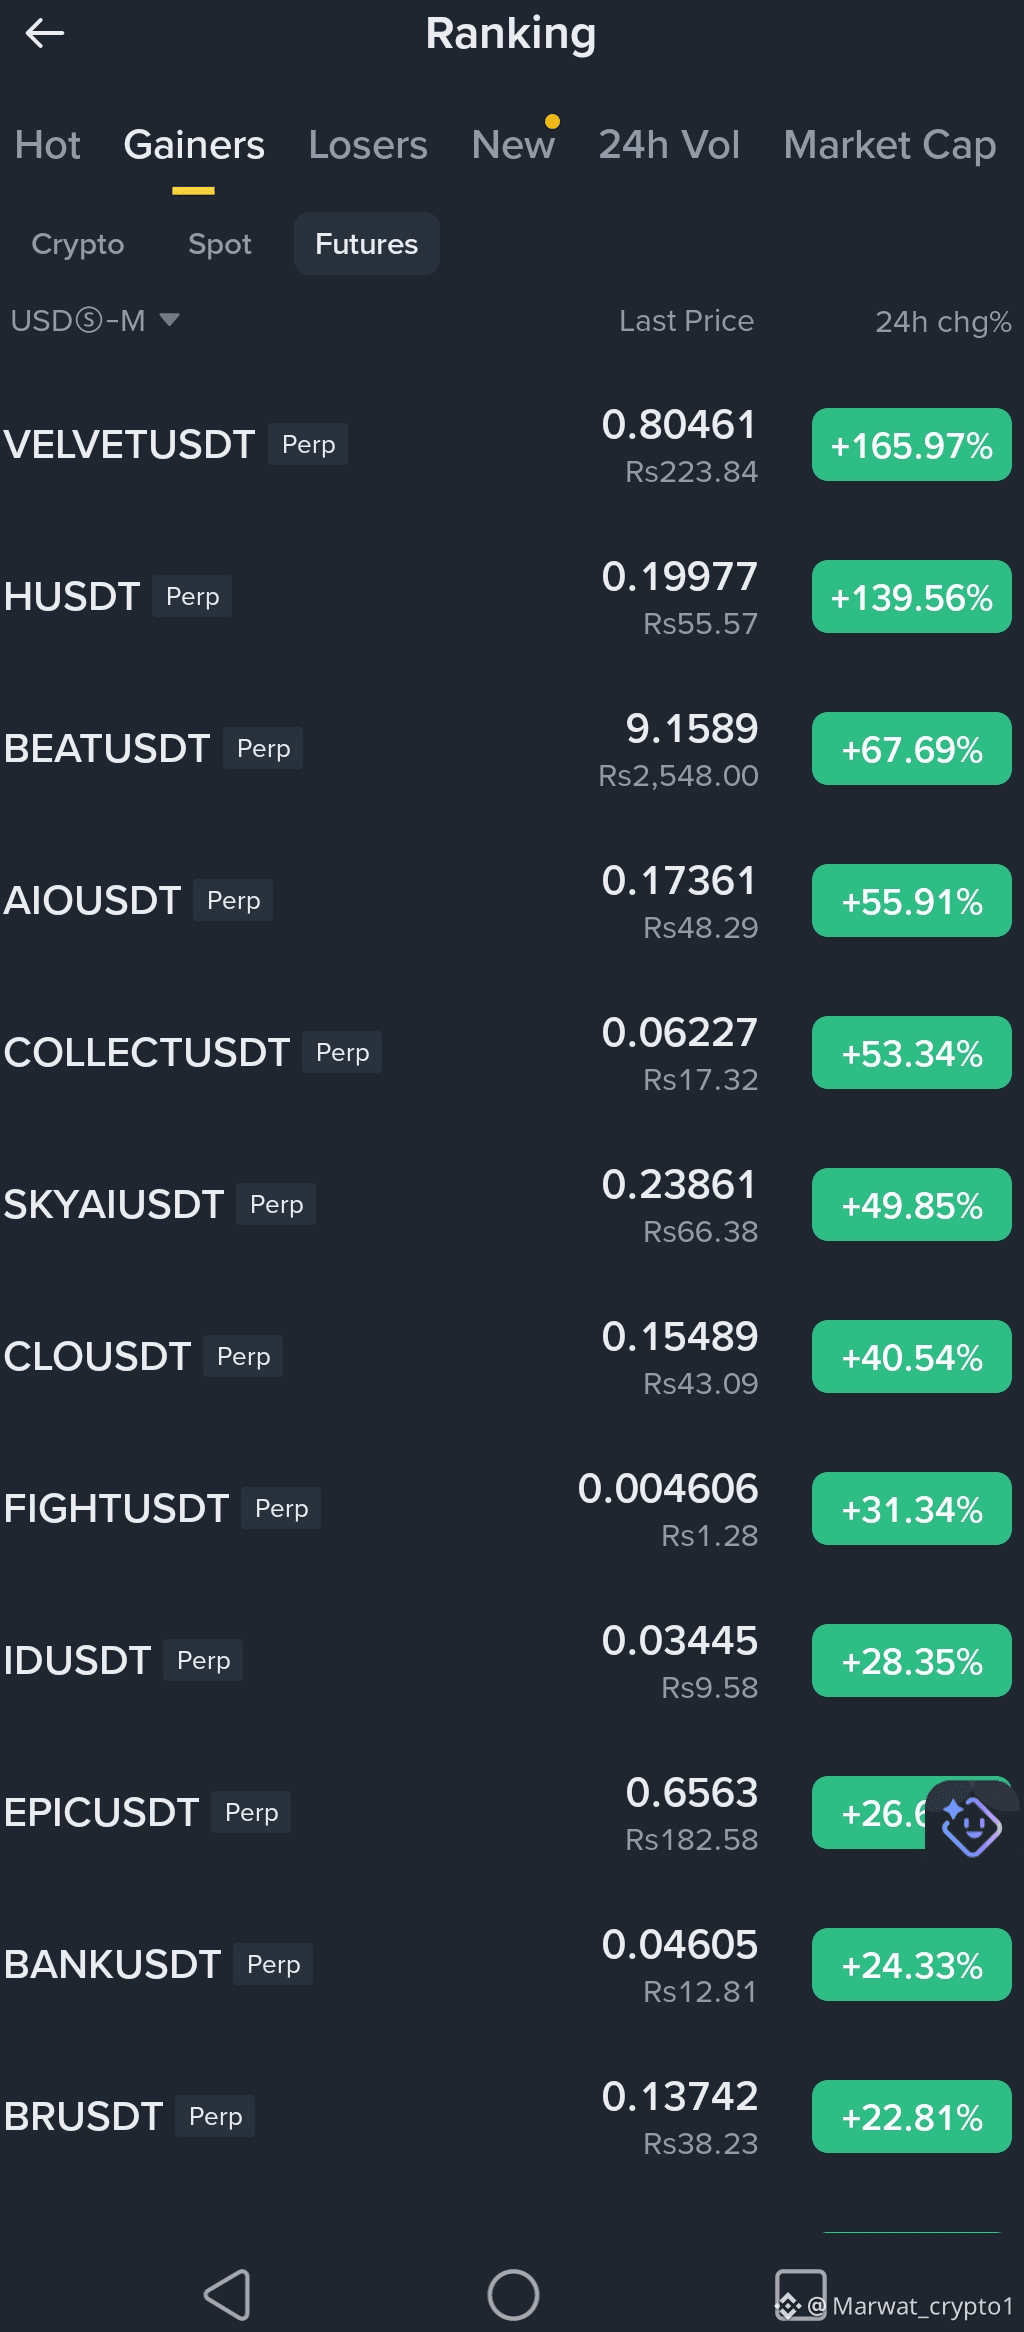Switch to the Hot tab

(47, 145)
